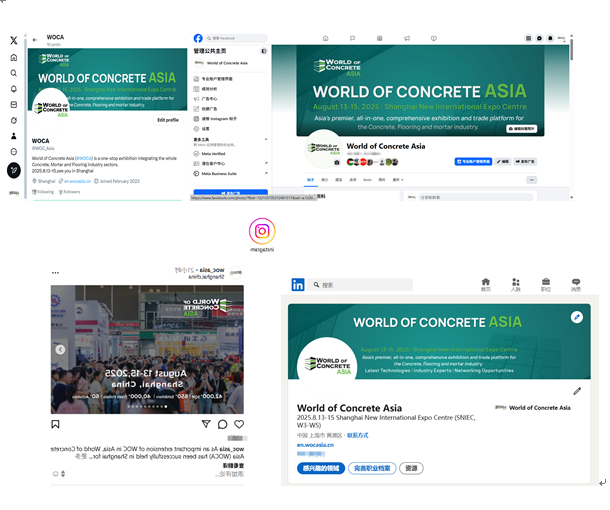Screen dimensions: 610x510
Task: Open LinkedIn Messaging nav icon
Action: 576,285
